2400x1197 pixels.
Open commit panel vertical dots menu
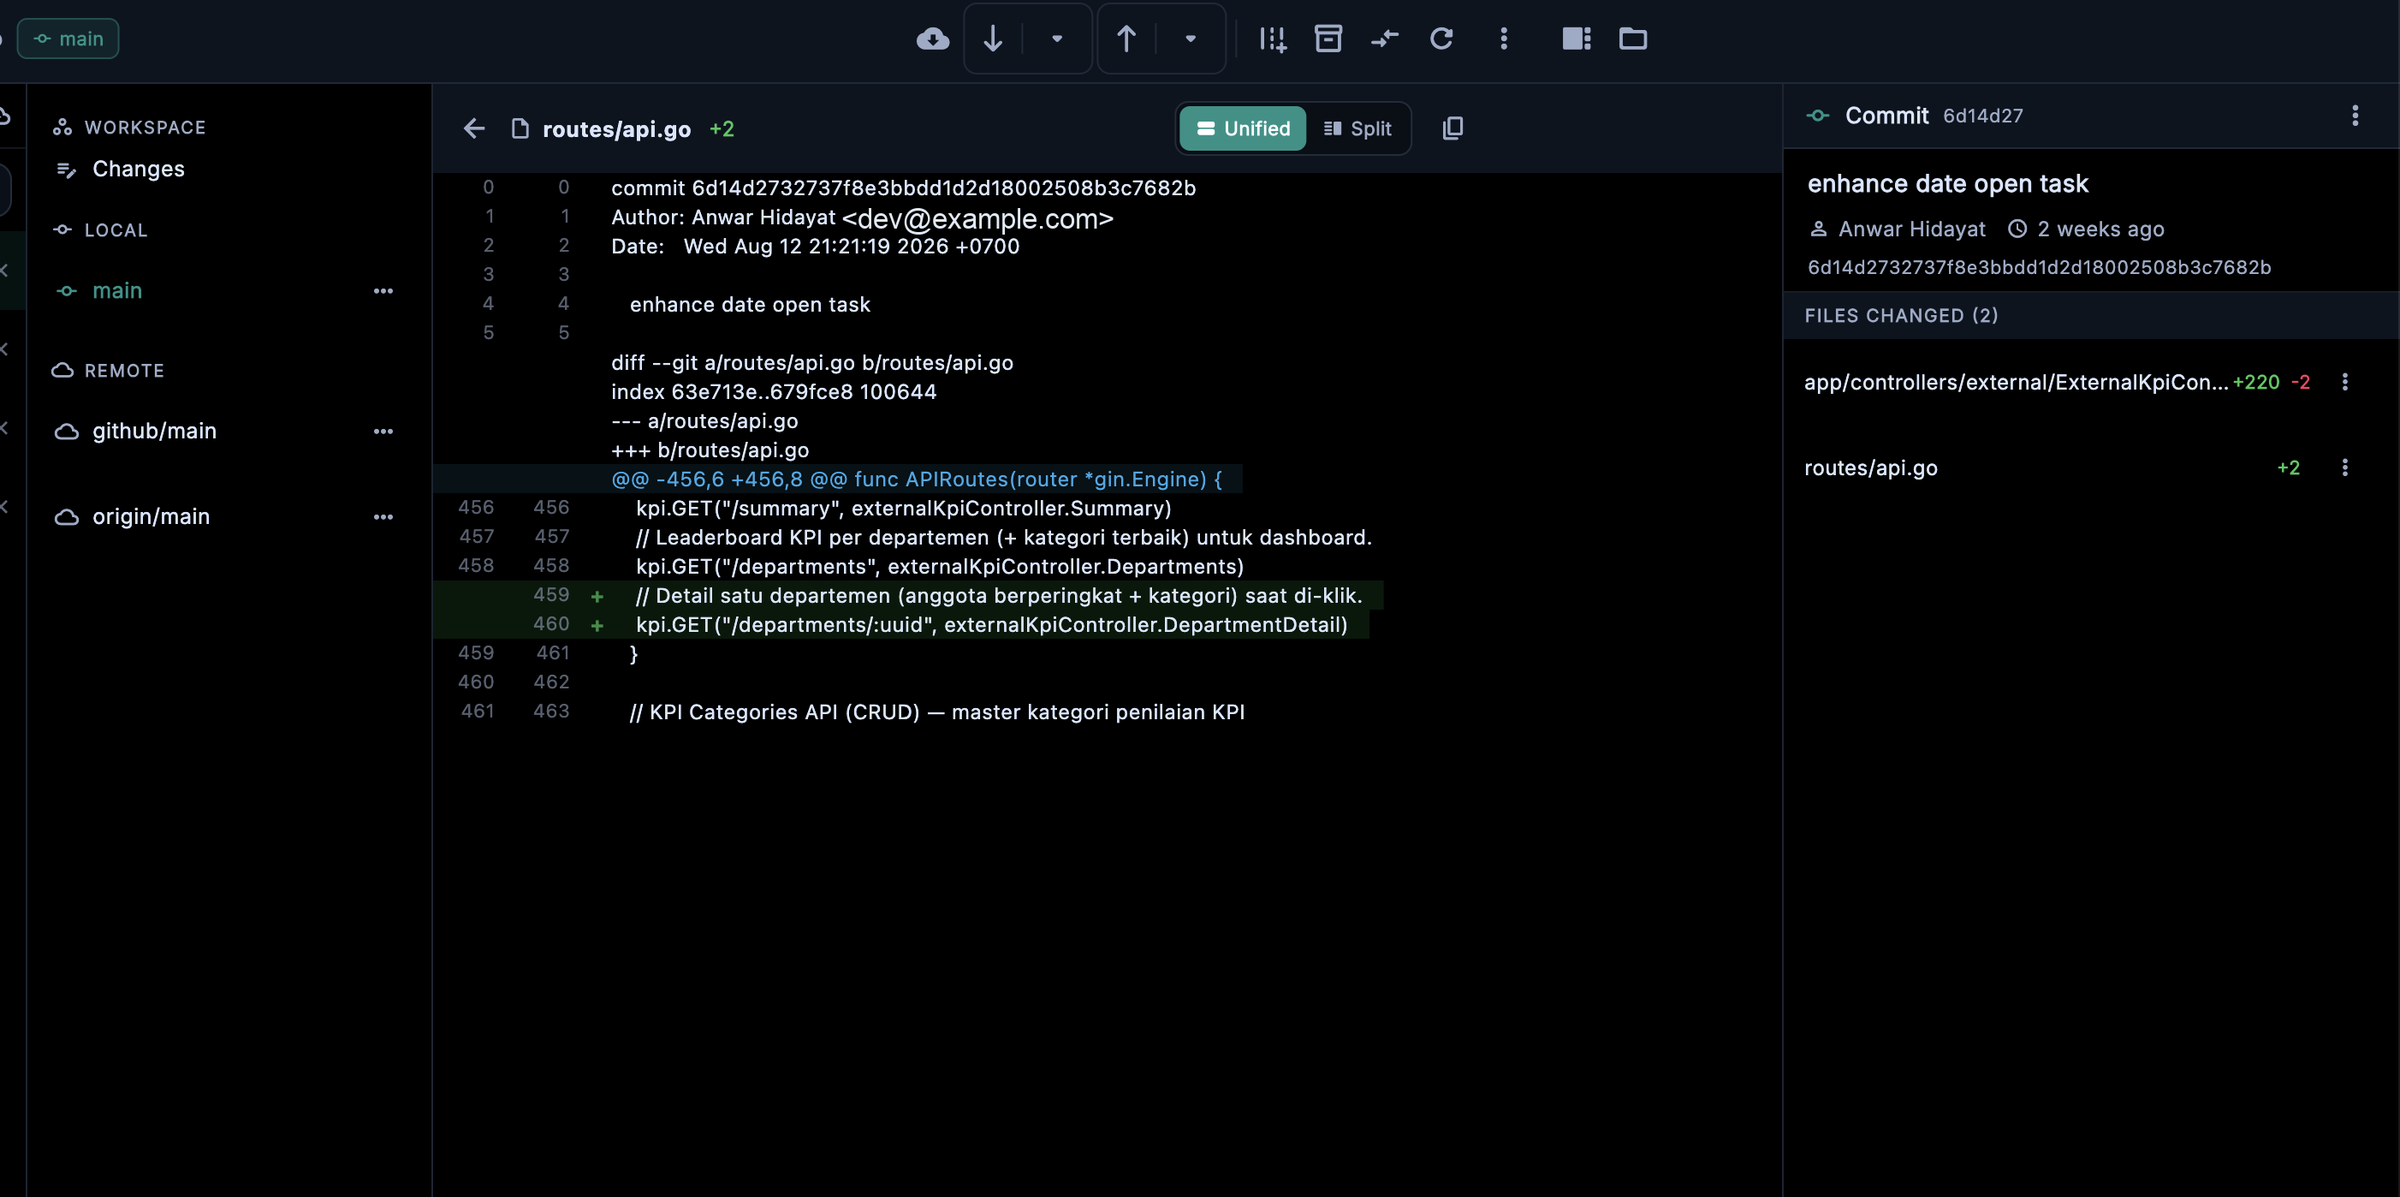coord(2355,116)
